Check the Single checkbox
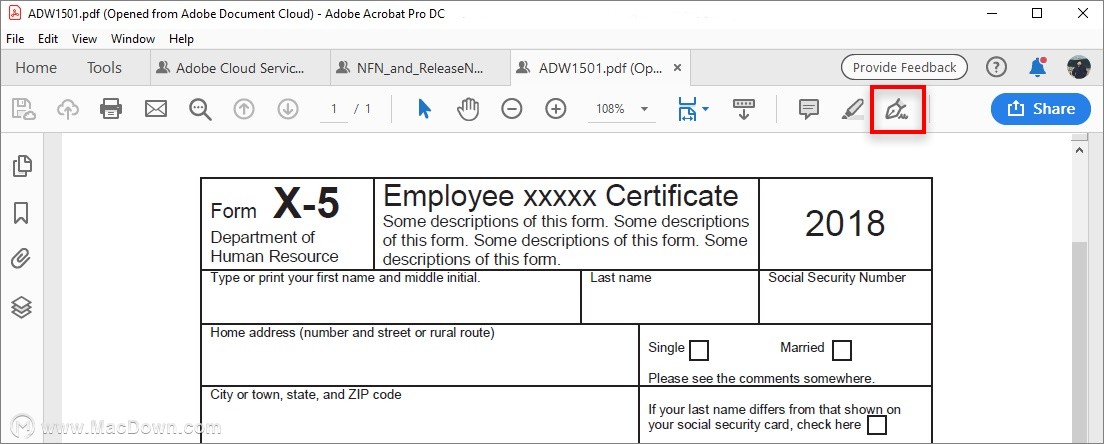The height and width of the screenshot is (444, 1104). pyautogui.click(x=699, y=350)
